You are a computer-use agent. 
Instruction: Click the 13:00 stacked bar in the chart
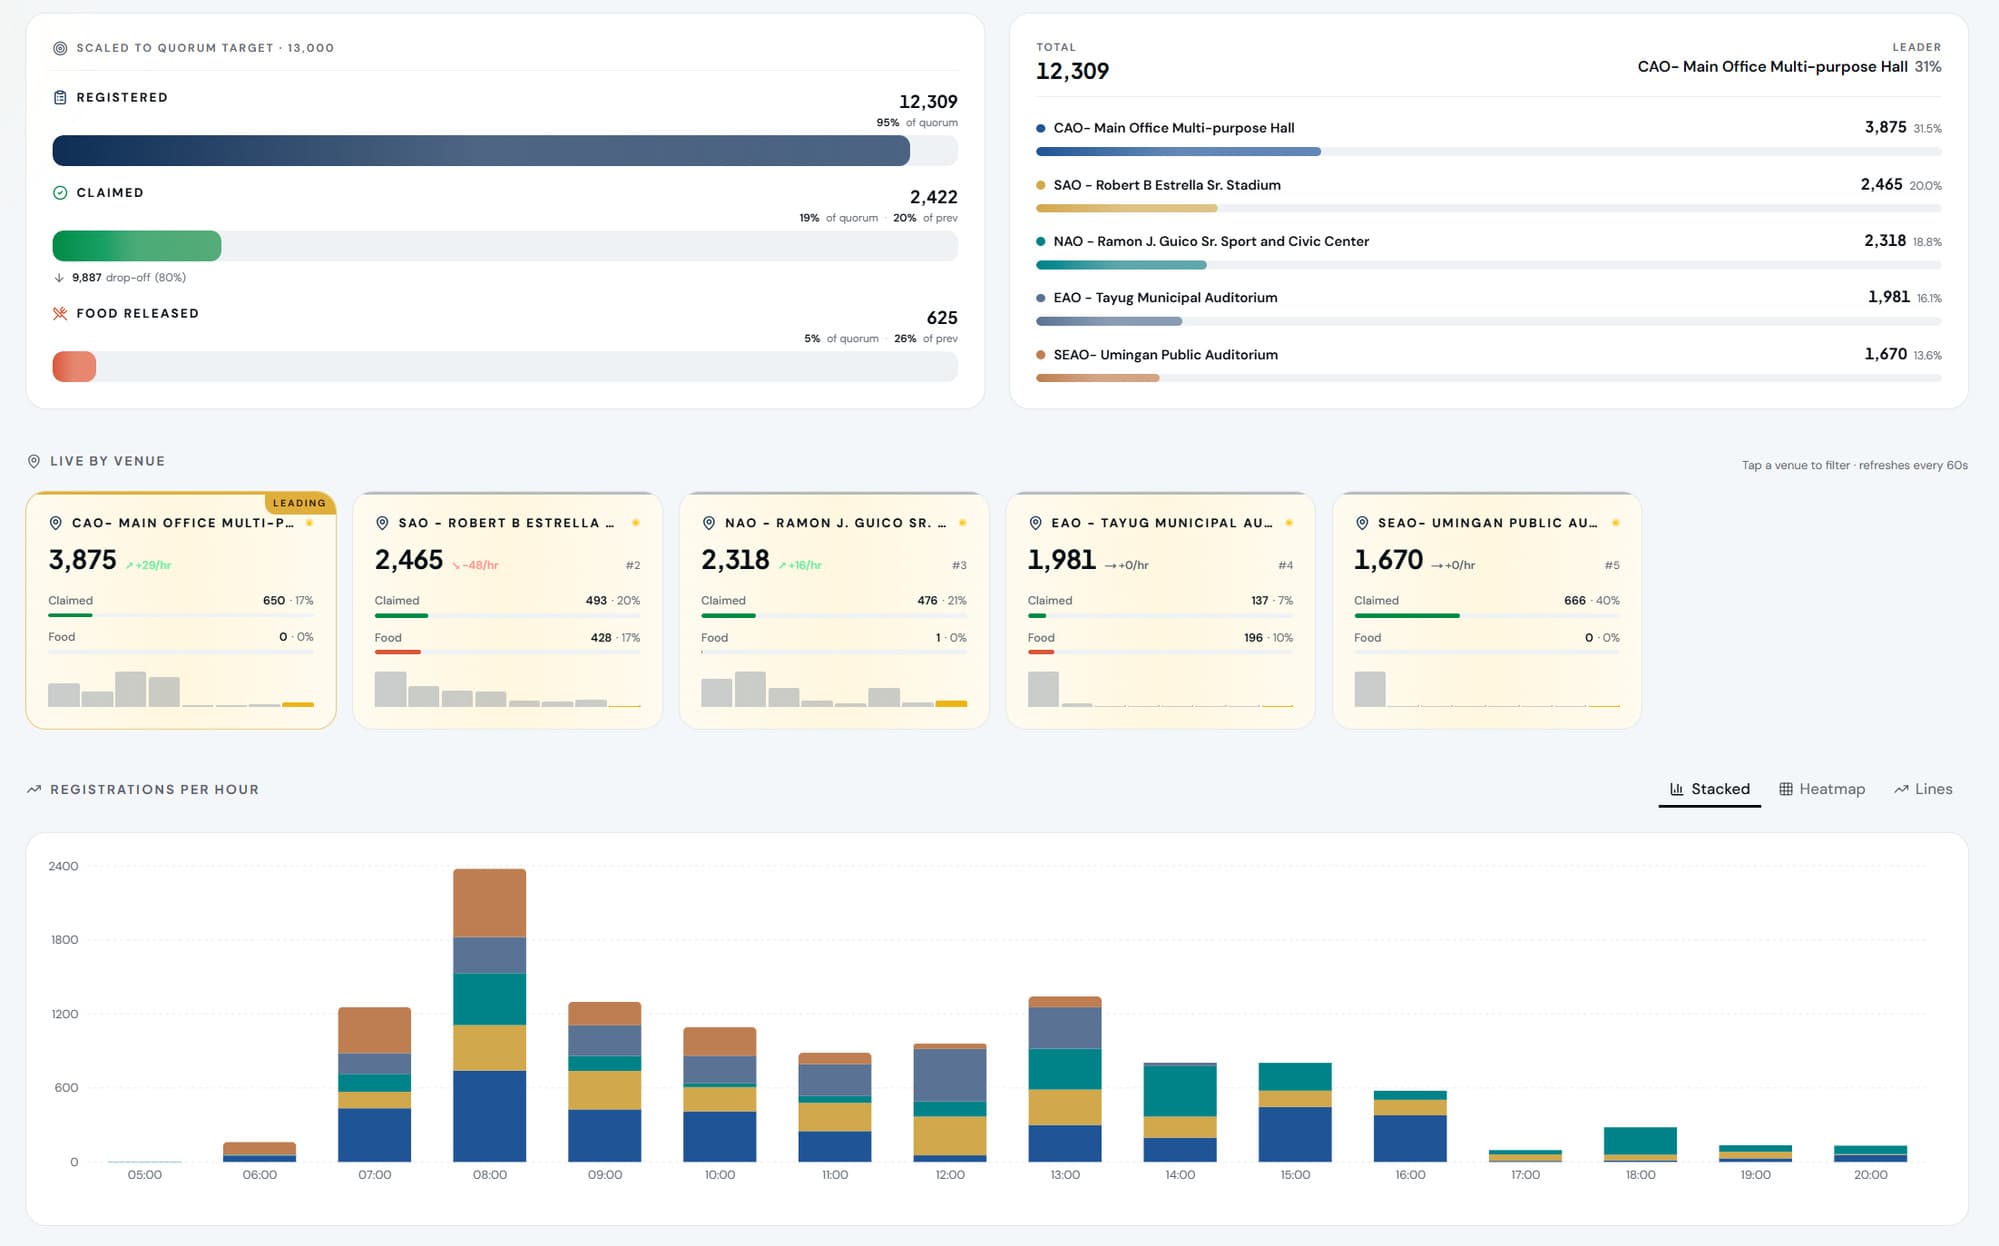tap(1065, 1079)
